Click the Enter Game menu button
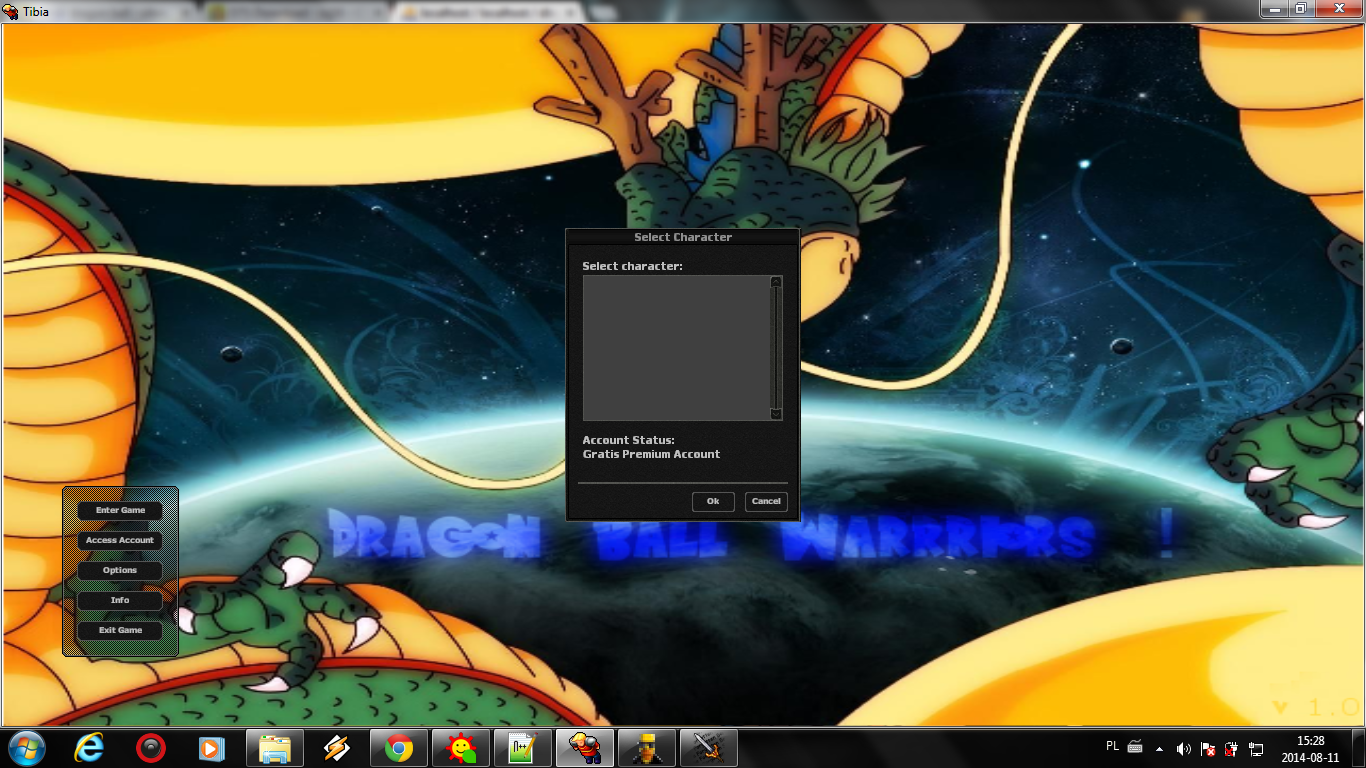Image resolution: width=1366 pixels, height=768 pixels. click(120, 510)
